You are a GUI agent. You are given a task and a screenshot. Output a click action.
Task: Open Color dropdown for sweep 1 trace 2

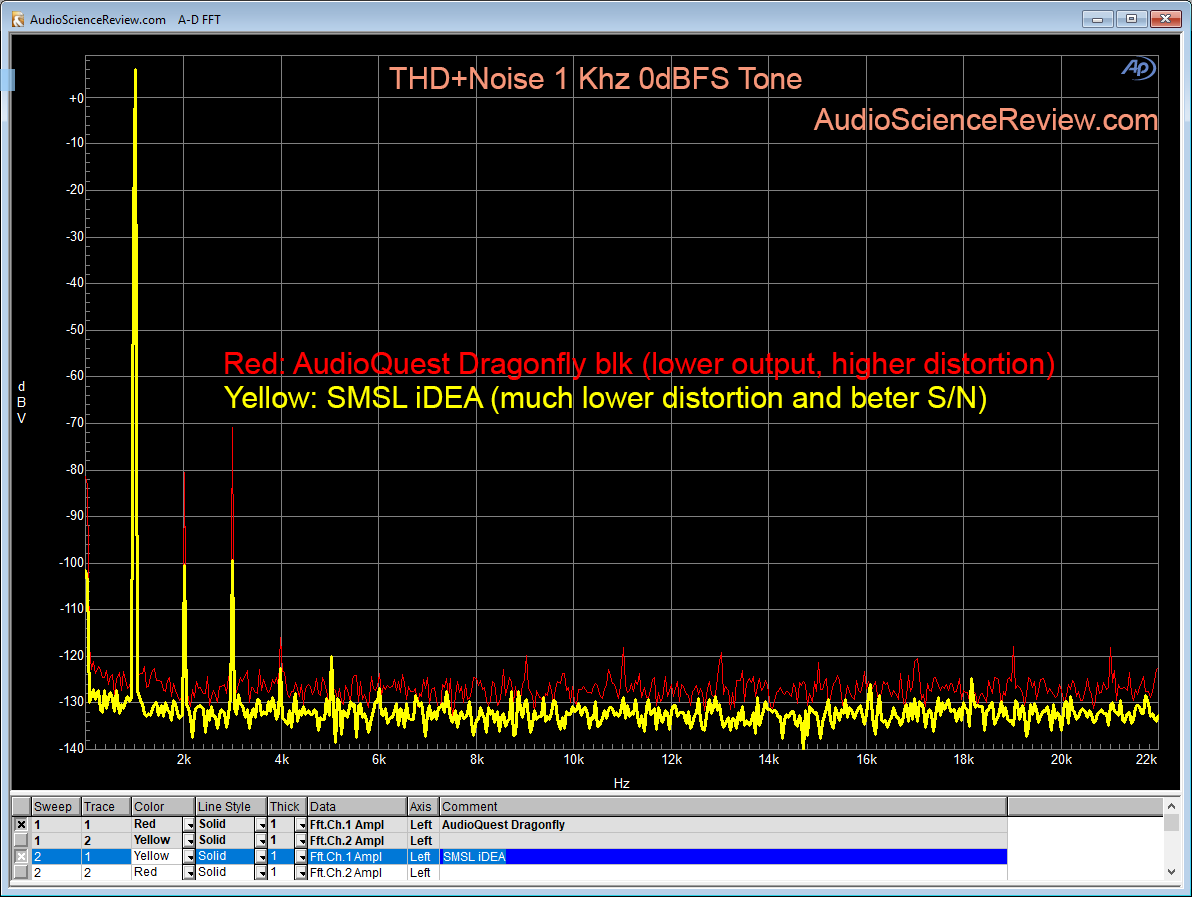tap(189, 841)
